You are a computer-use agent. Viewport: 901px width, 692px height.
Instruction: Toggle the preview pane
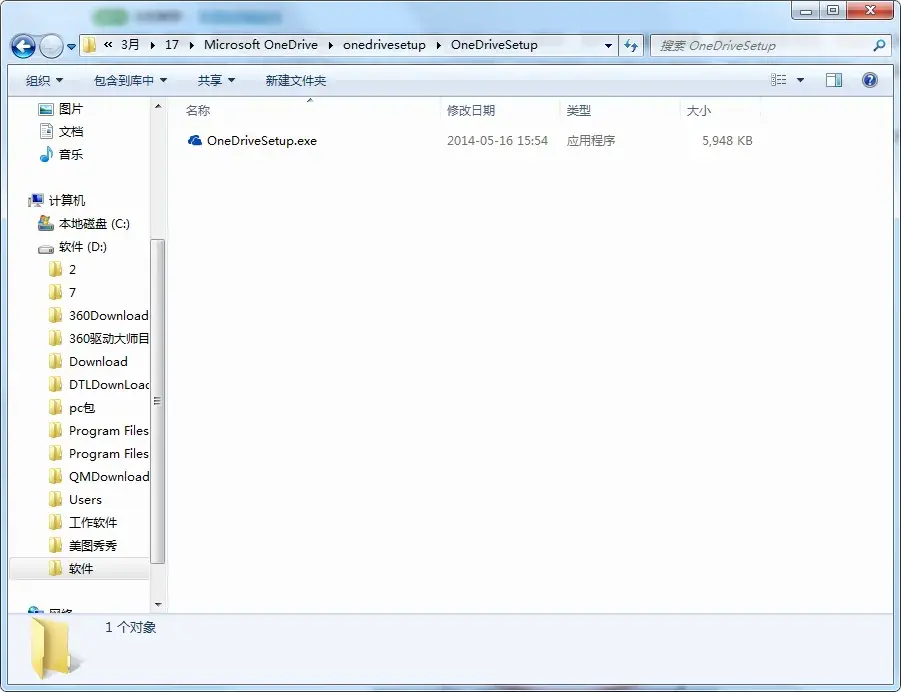(x=834, y=80)
